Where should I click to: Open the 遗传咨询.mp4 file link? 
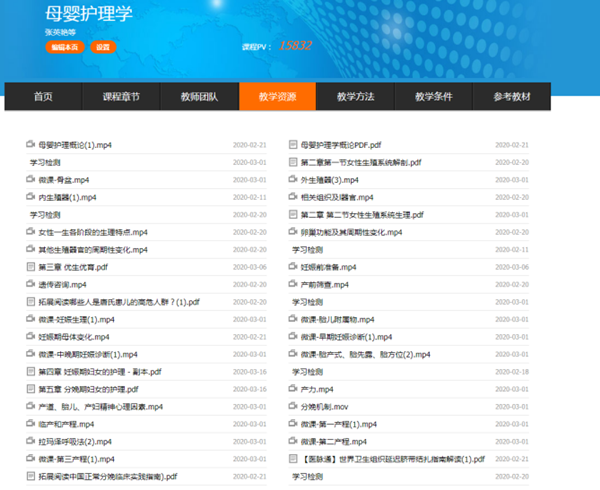coord(64,285)
